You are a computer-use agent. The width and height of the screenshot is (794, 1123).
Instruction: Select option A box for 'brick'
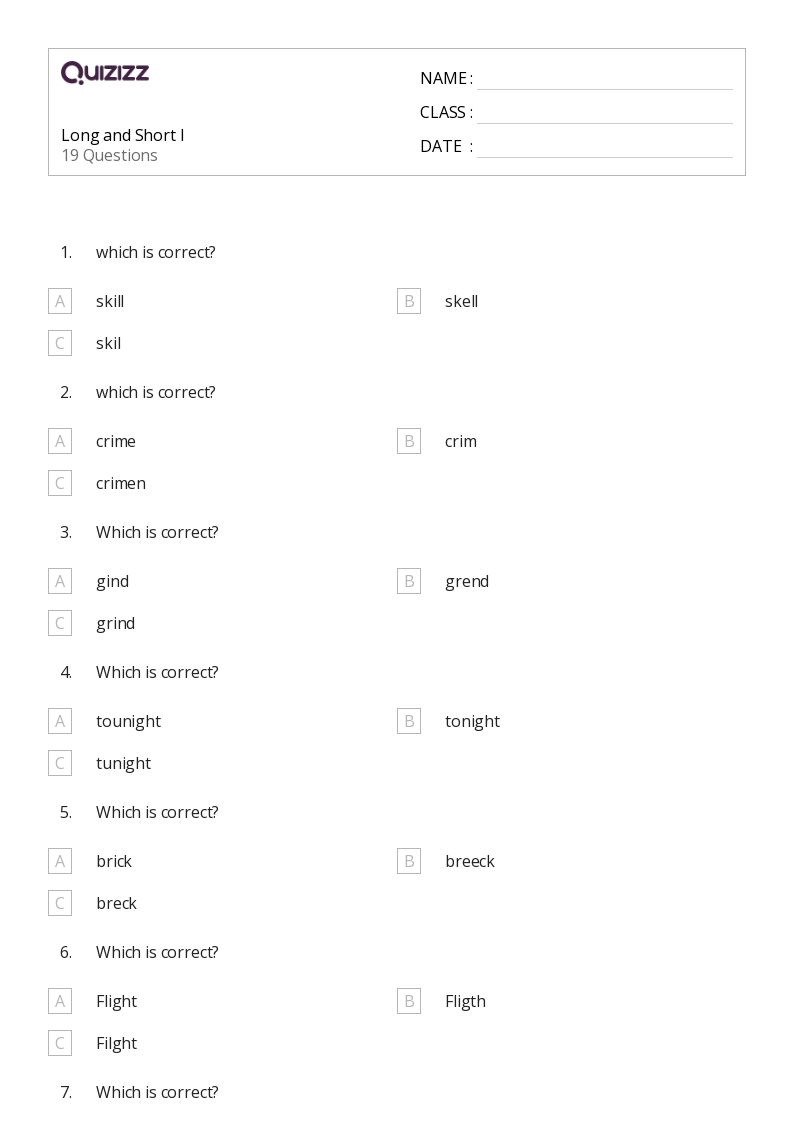click(60, 861)
